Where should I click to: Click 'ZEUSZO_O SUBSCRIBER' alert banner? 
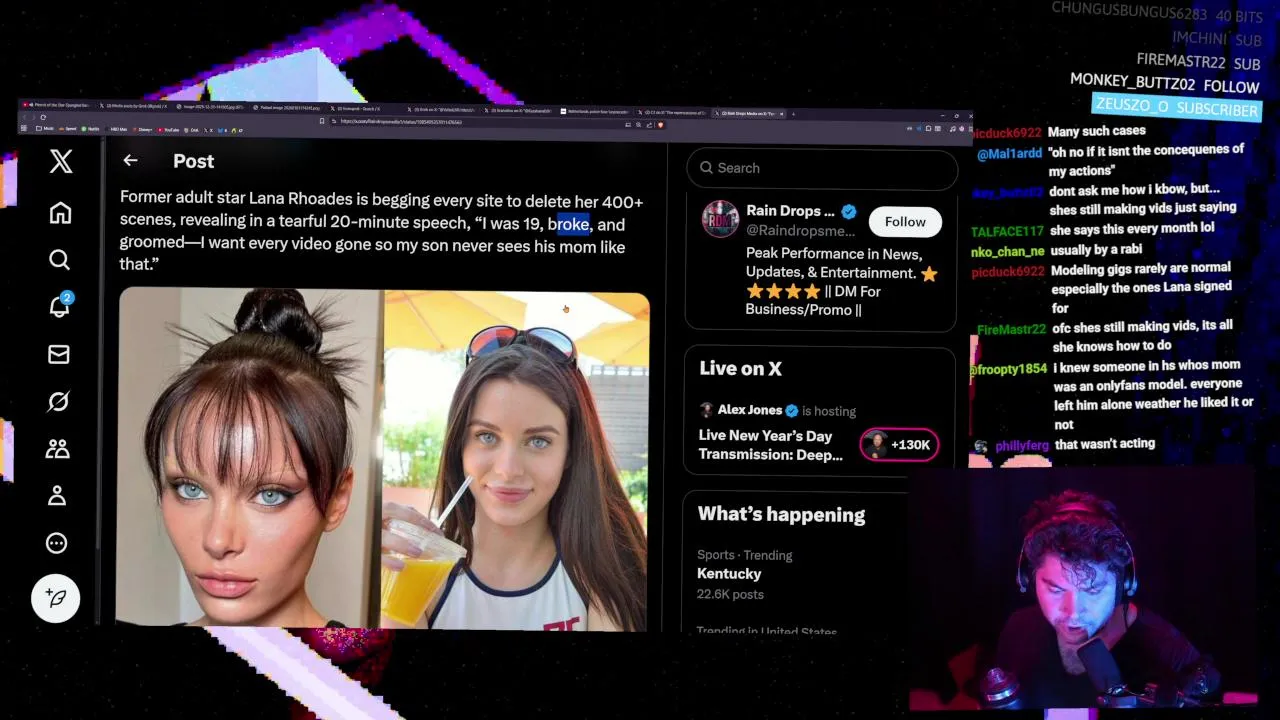(1177, 107)
